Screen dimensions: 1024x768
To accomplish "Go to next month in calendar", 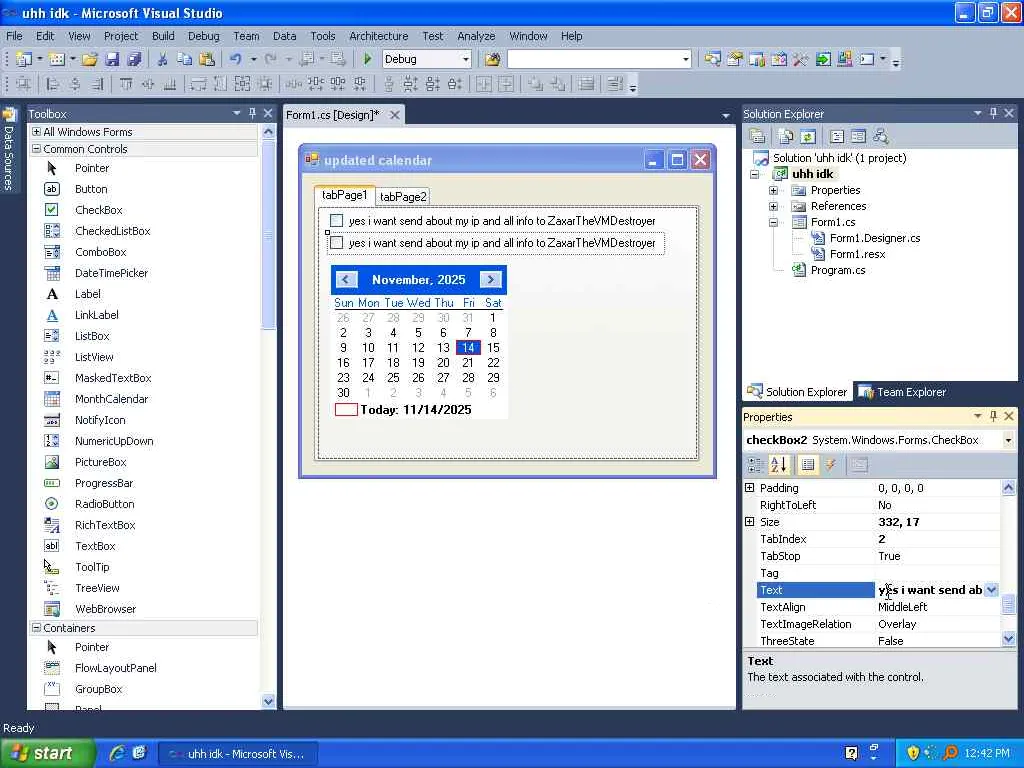I will 490,280.
